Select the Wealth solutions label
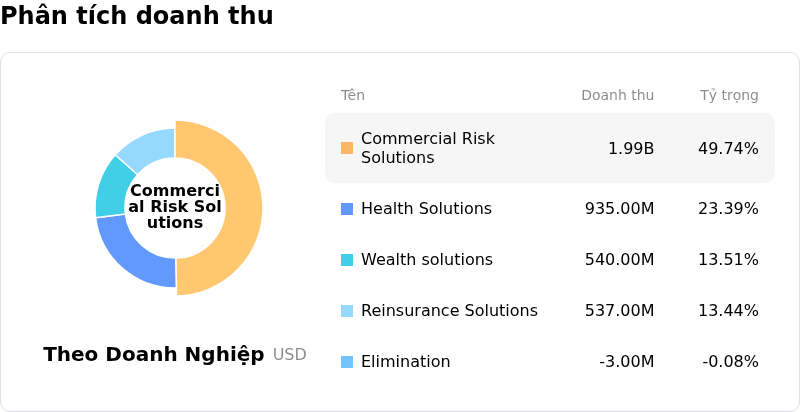 pos(427,260)
